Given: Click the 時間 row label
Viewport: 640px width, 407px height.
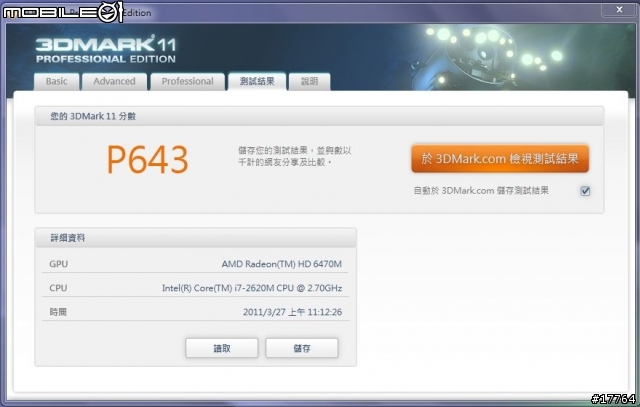Looking at the screenshot, I should coord(58,312).
